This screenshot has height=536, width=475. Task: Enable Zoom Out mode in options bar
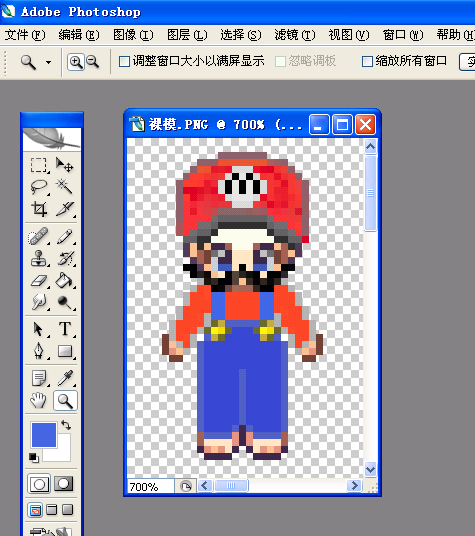pos(93,62)
